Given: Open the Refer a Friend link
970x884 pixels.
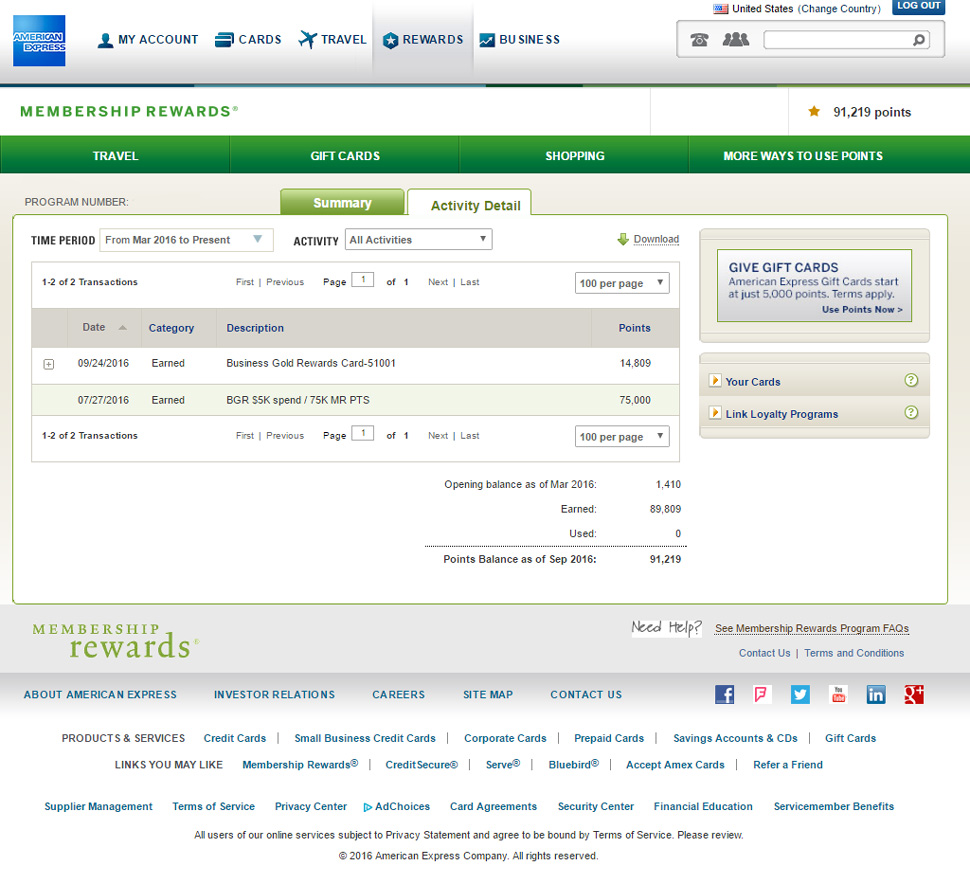Looking at the screenshot, I should (788, 765).
